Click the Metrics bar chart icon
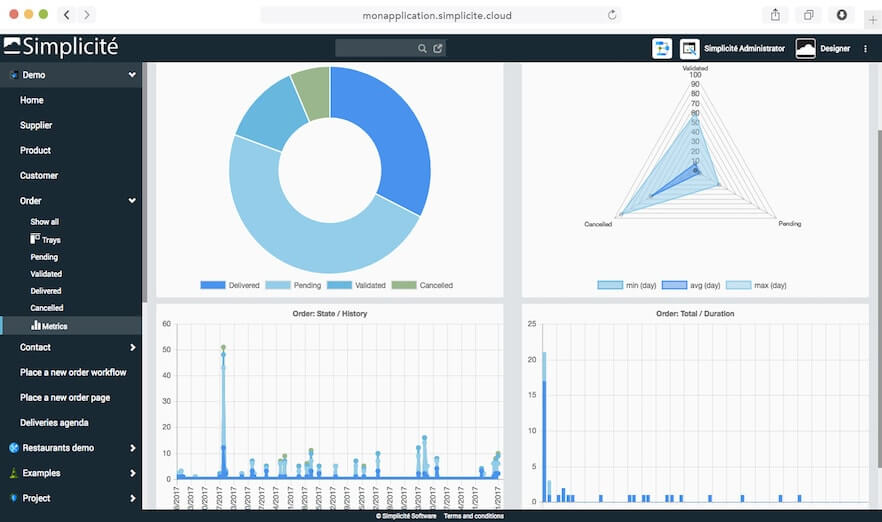882x522 pixels. pyautogui.click(x=35, y=325)
